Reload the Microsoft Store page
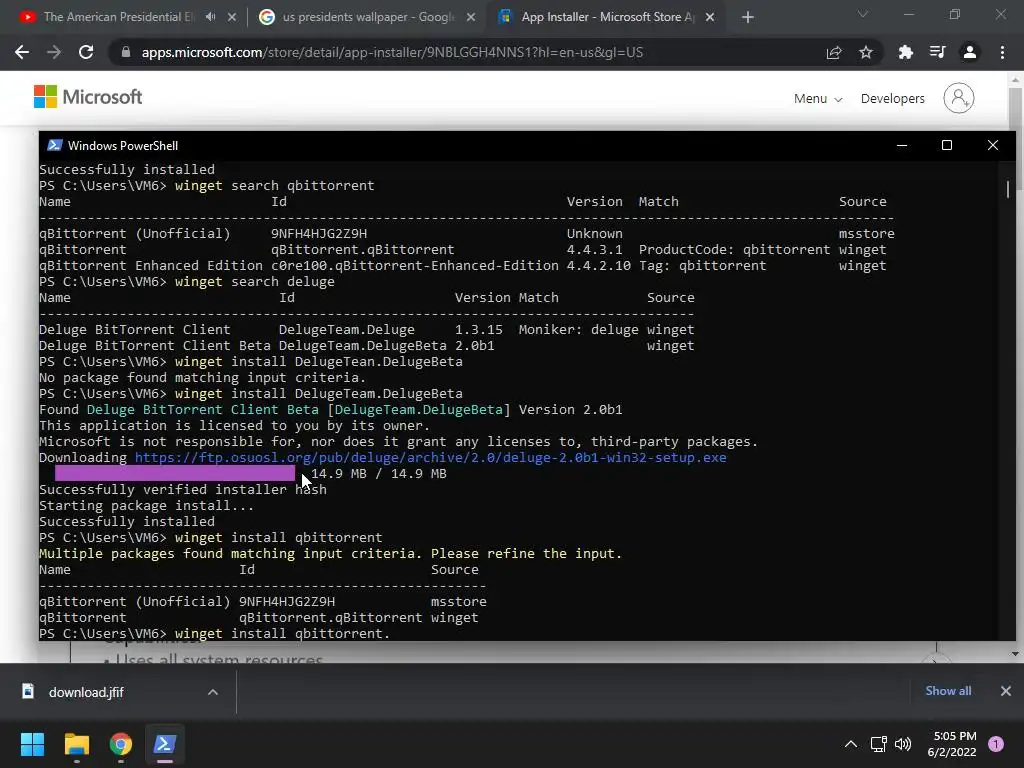The width and height of the screenshot is (1024, 768). 86,52
